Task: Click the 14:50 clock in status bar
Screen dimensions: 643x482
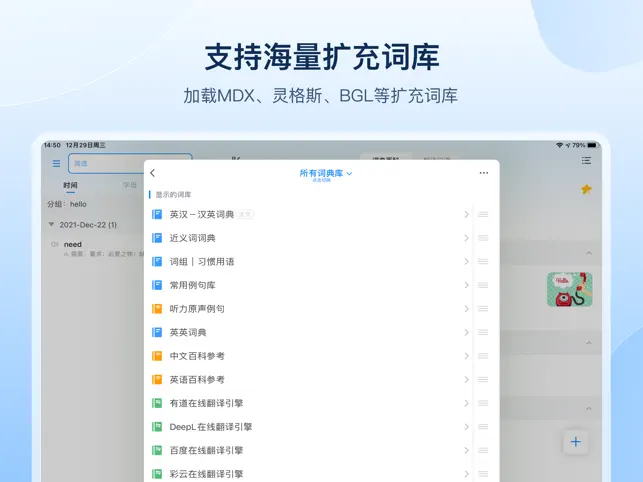Action: [x=52, y=145]
